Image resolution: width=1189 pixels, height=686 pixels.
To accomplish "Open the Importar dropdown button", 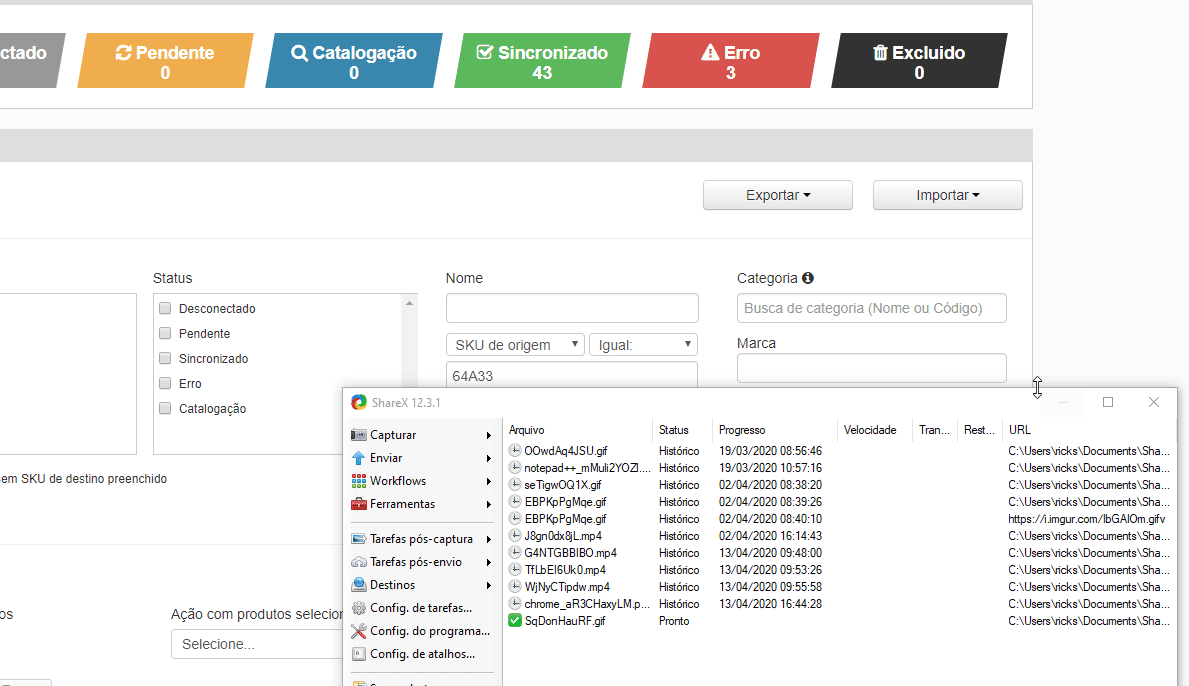I will tap(947, 195).
